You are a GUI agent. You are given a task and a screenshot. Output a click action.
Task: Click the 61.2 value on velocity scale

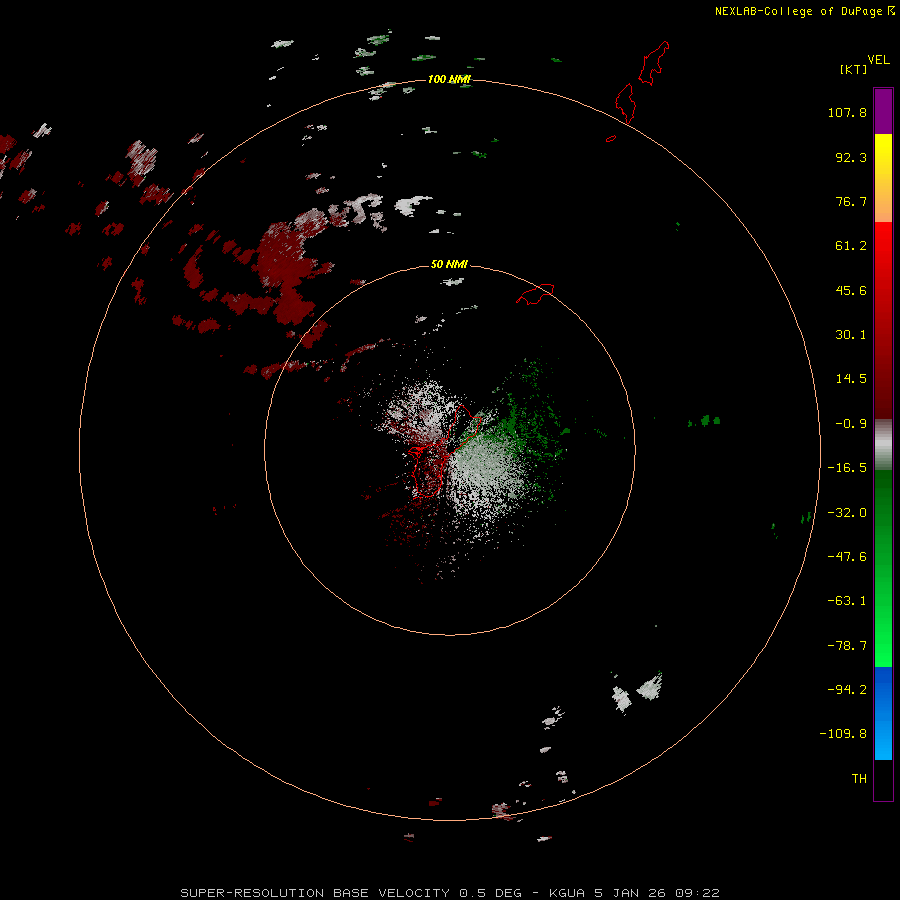tap(851, 246)
